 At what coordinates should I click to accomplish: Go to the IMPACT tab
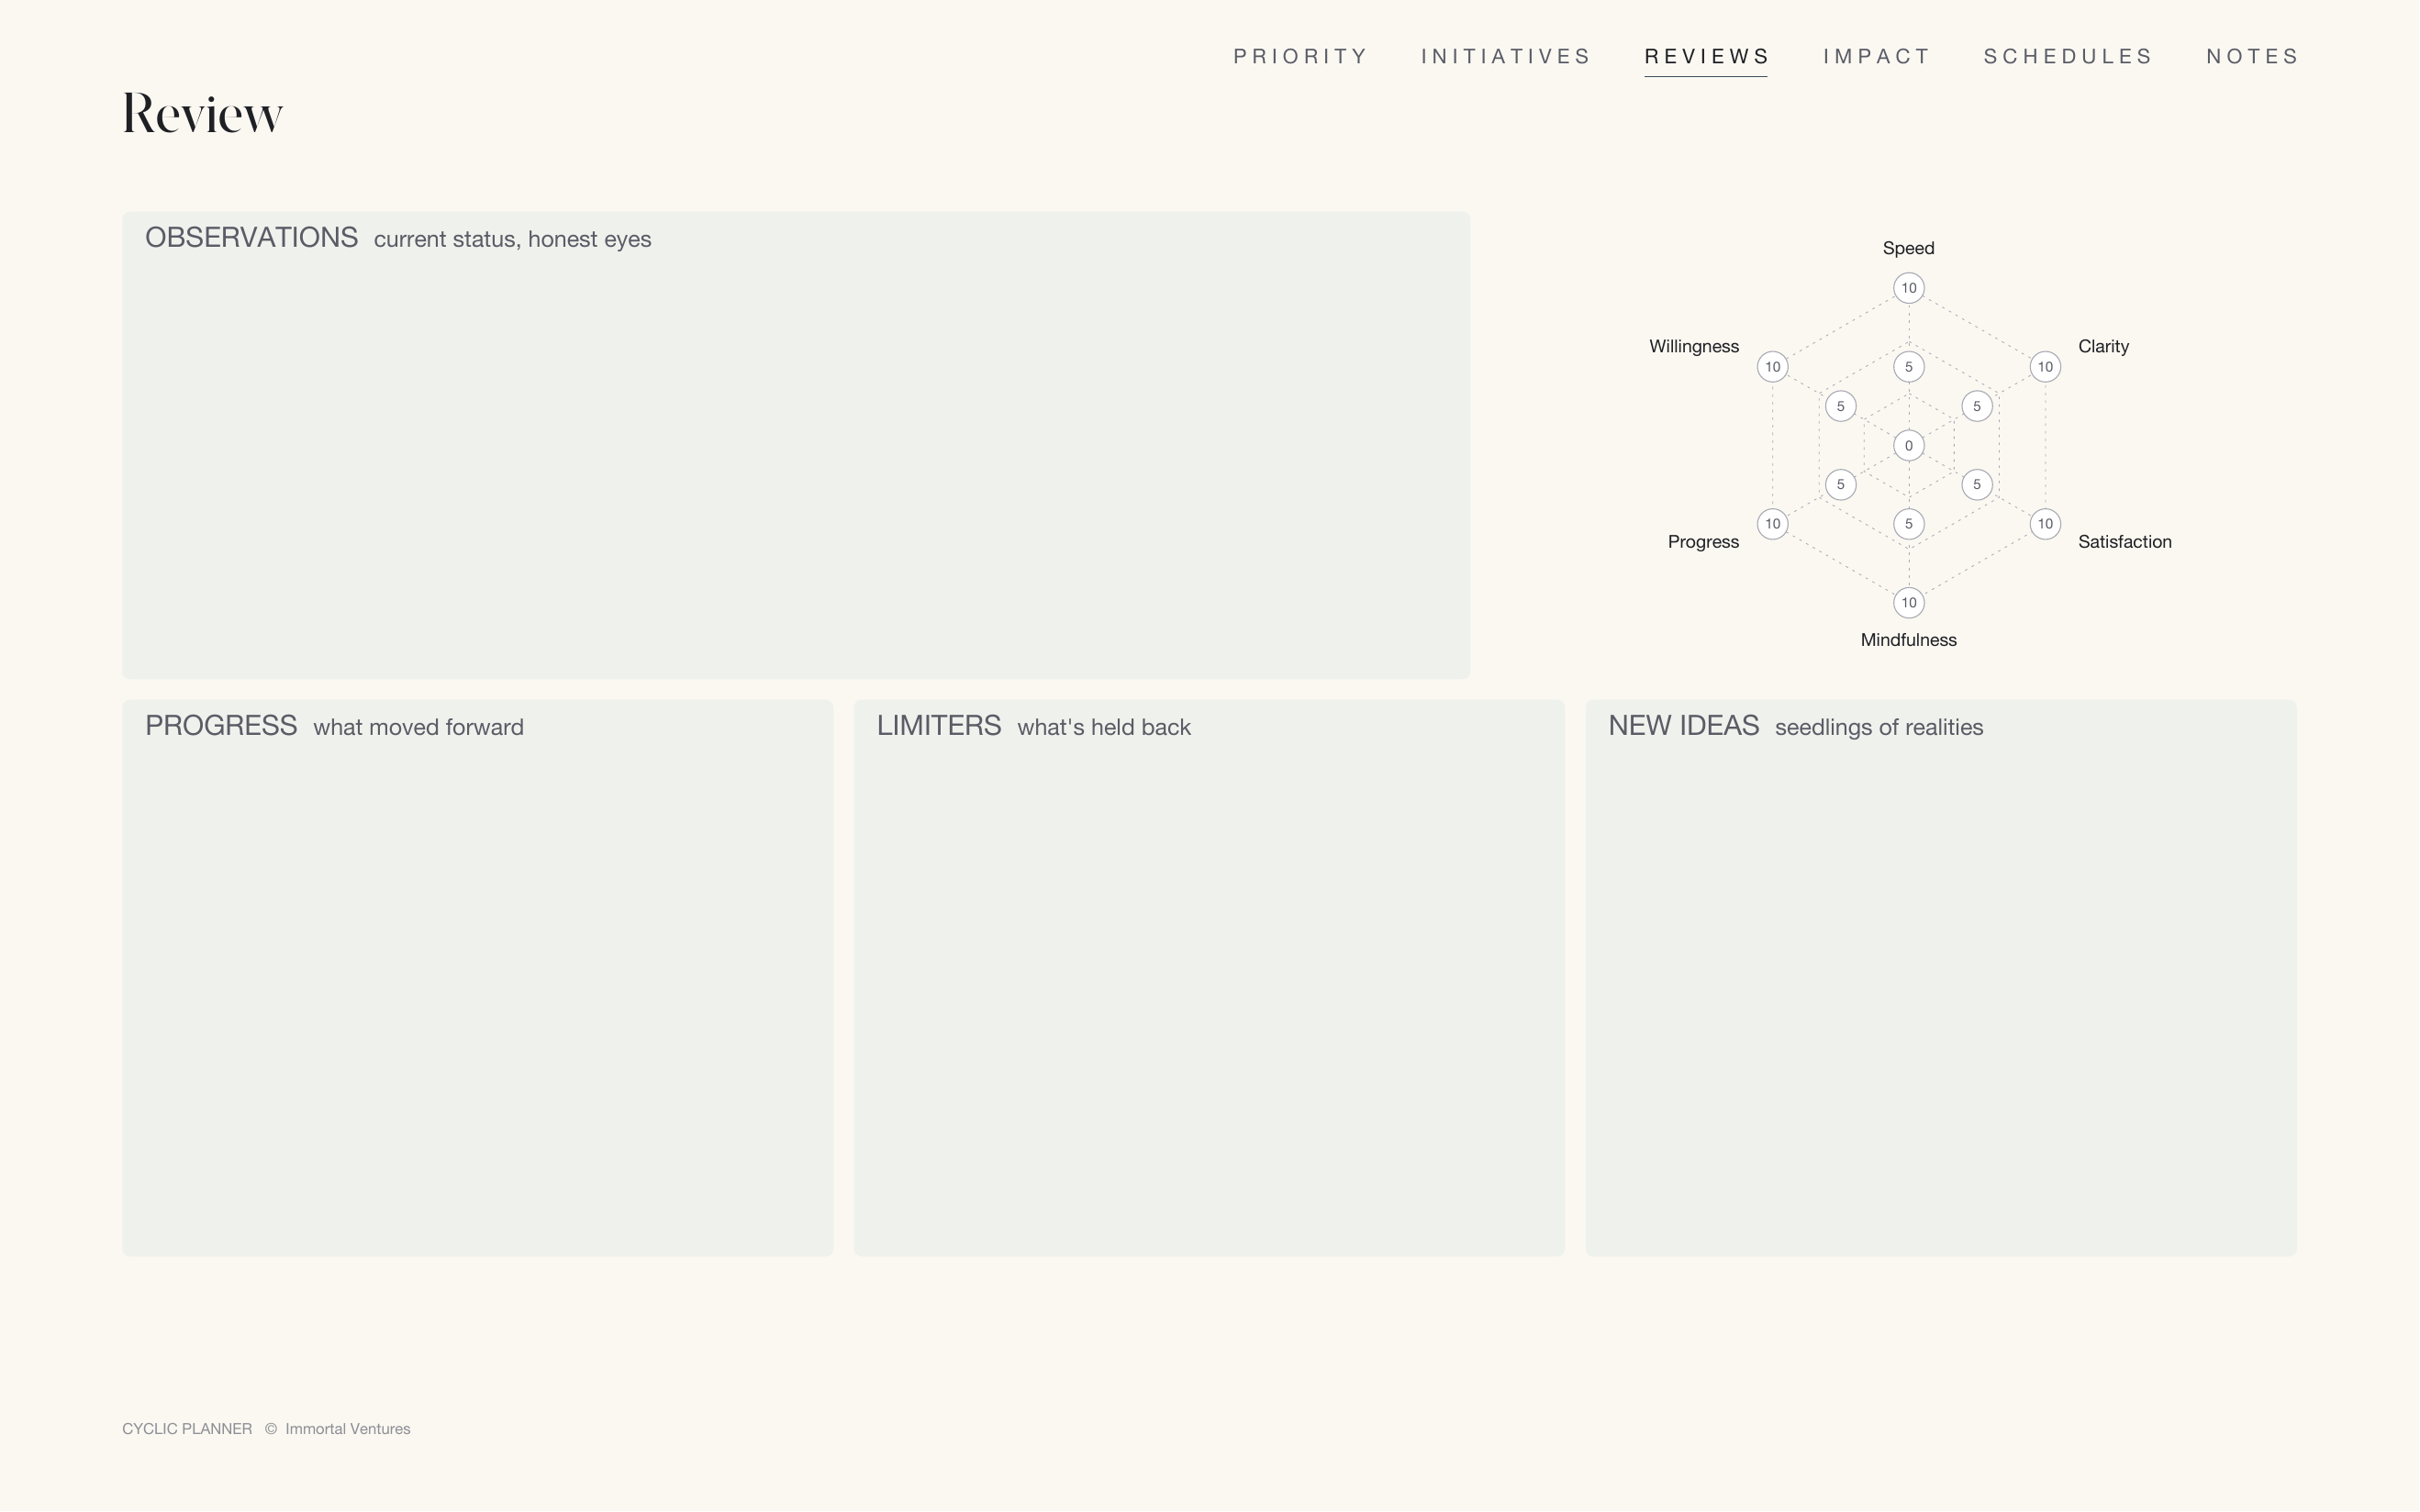(1876, 56)
